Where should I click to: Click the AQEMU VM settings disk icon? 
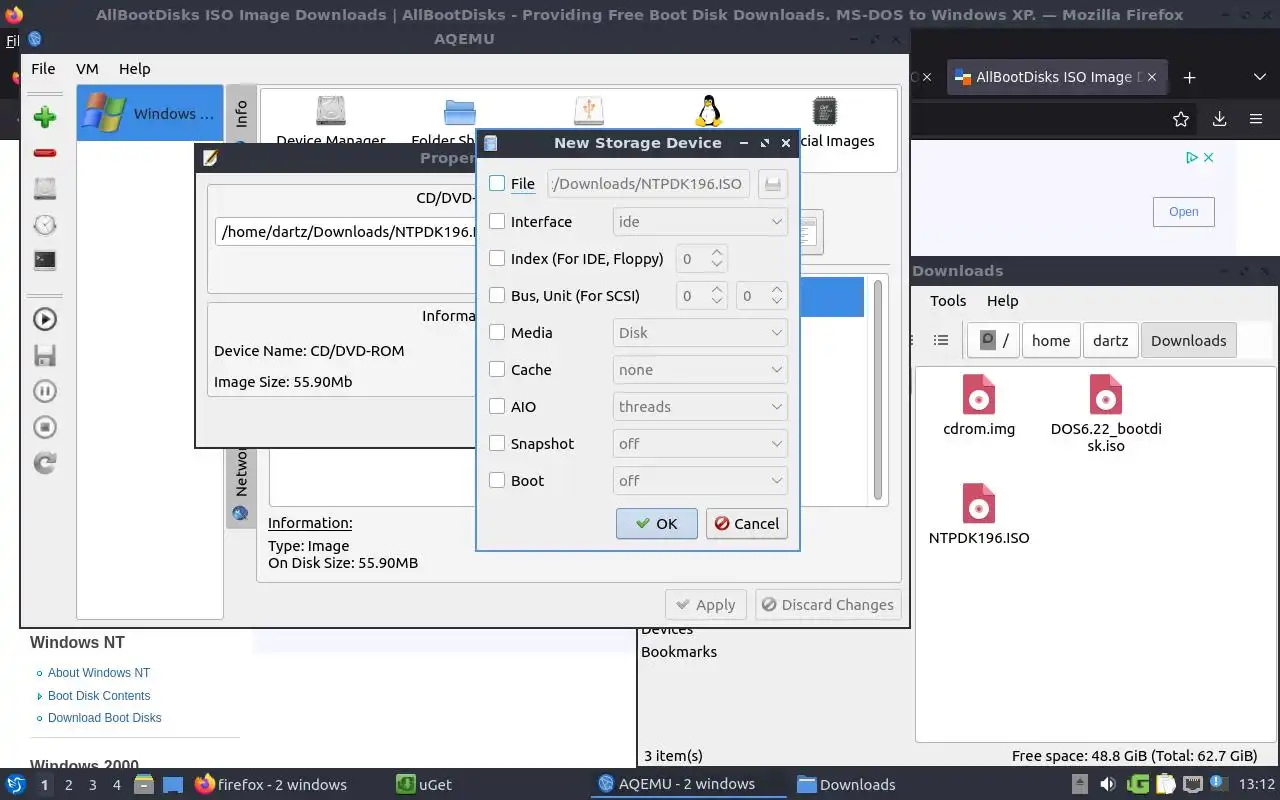(x=44, y=188)
